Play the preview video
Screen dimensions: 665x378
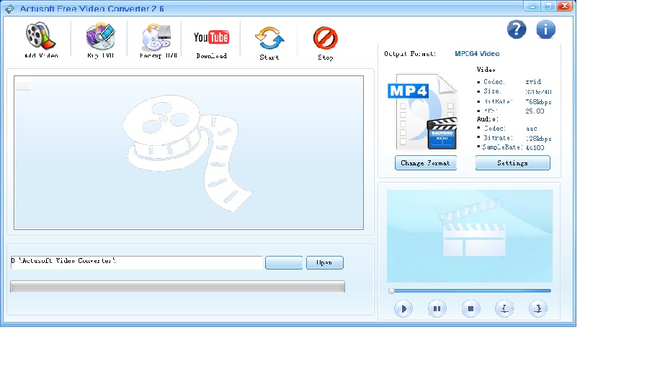[x=403, y=308]
